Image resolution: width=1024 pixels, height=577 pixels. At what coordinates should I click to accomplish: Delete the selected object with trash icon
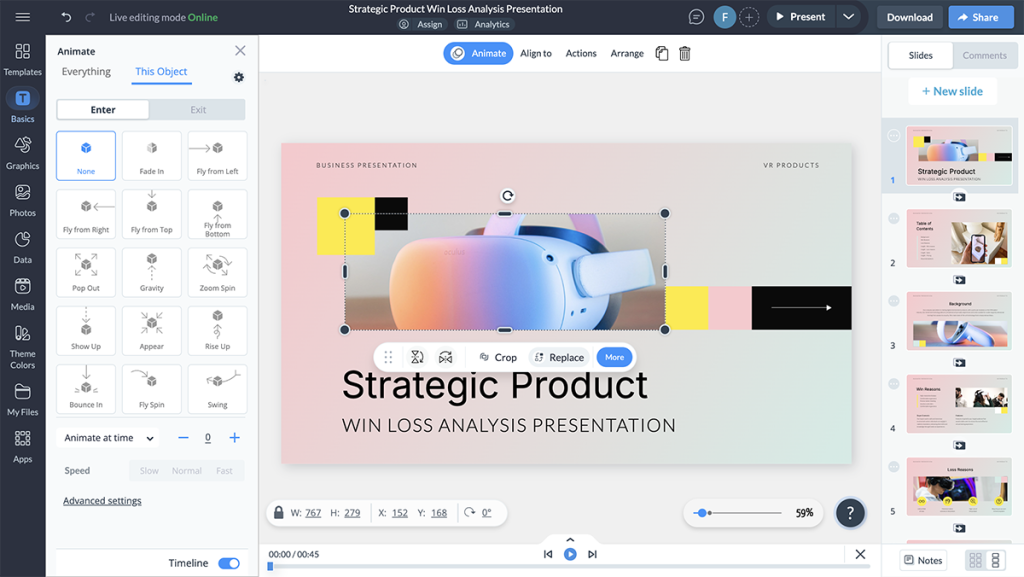point(684,54)
